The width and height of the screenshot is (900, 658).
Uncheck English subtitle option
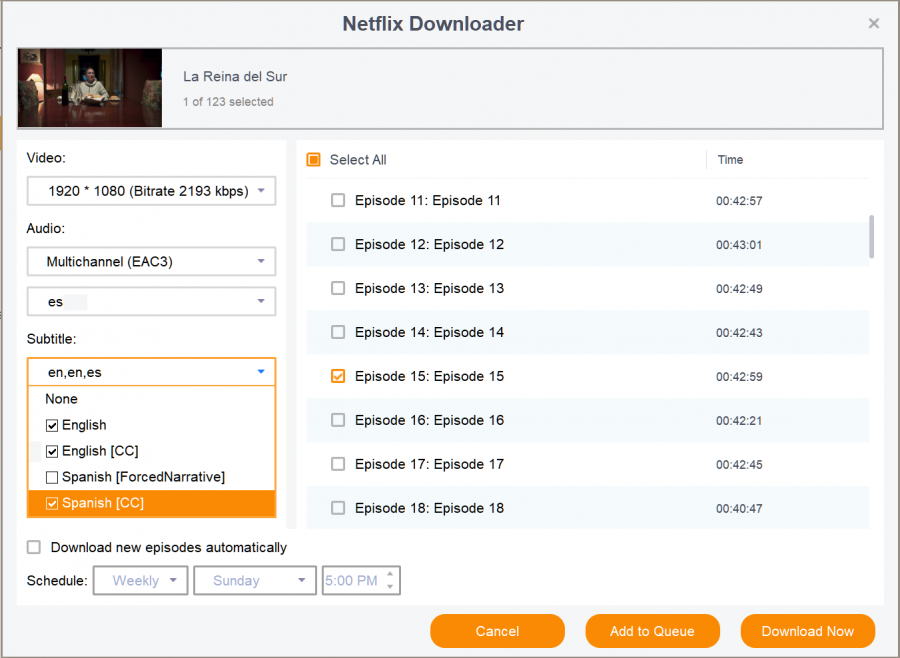52,425
